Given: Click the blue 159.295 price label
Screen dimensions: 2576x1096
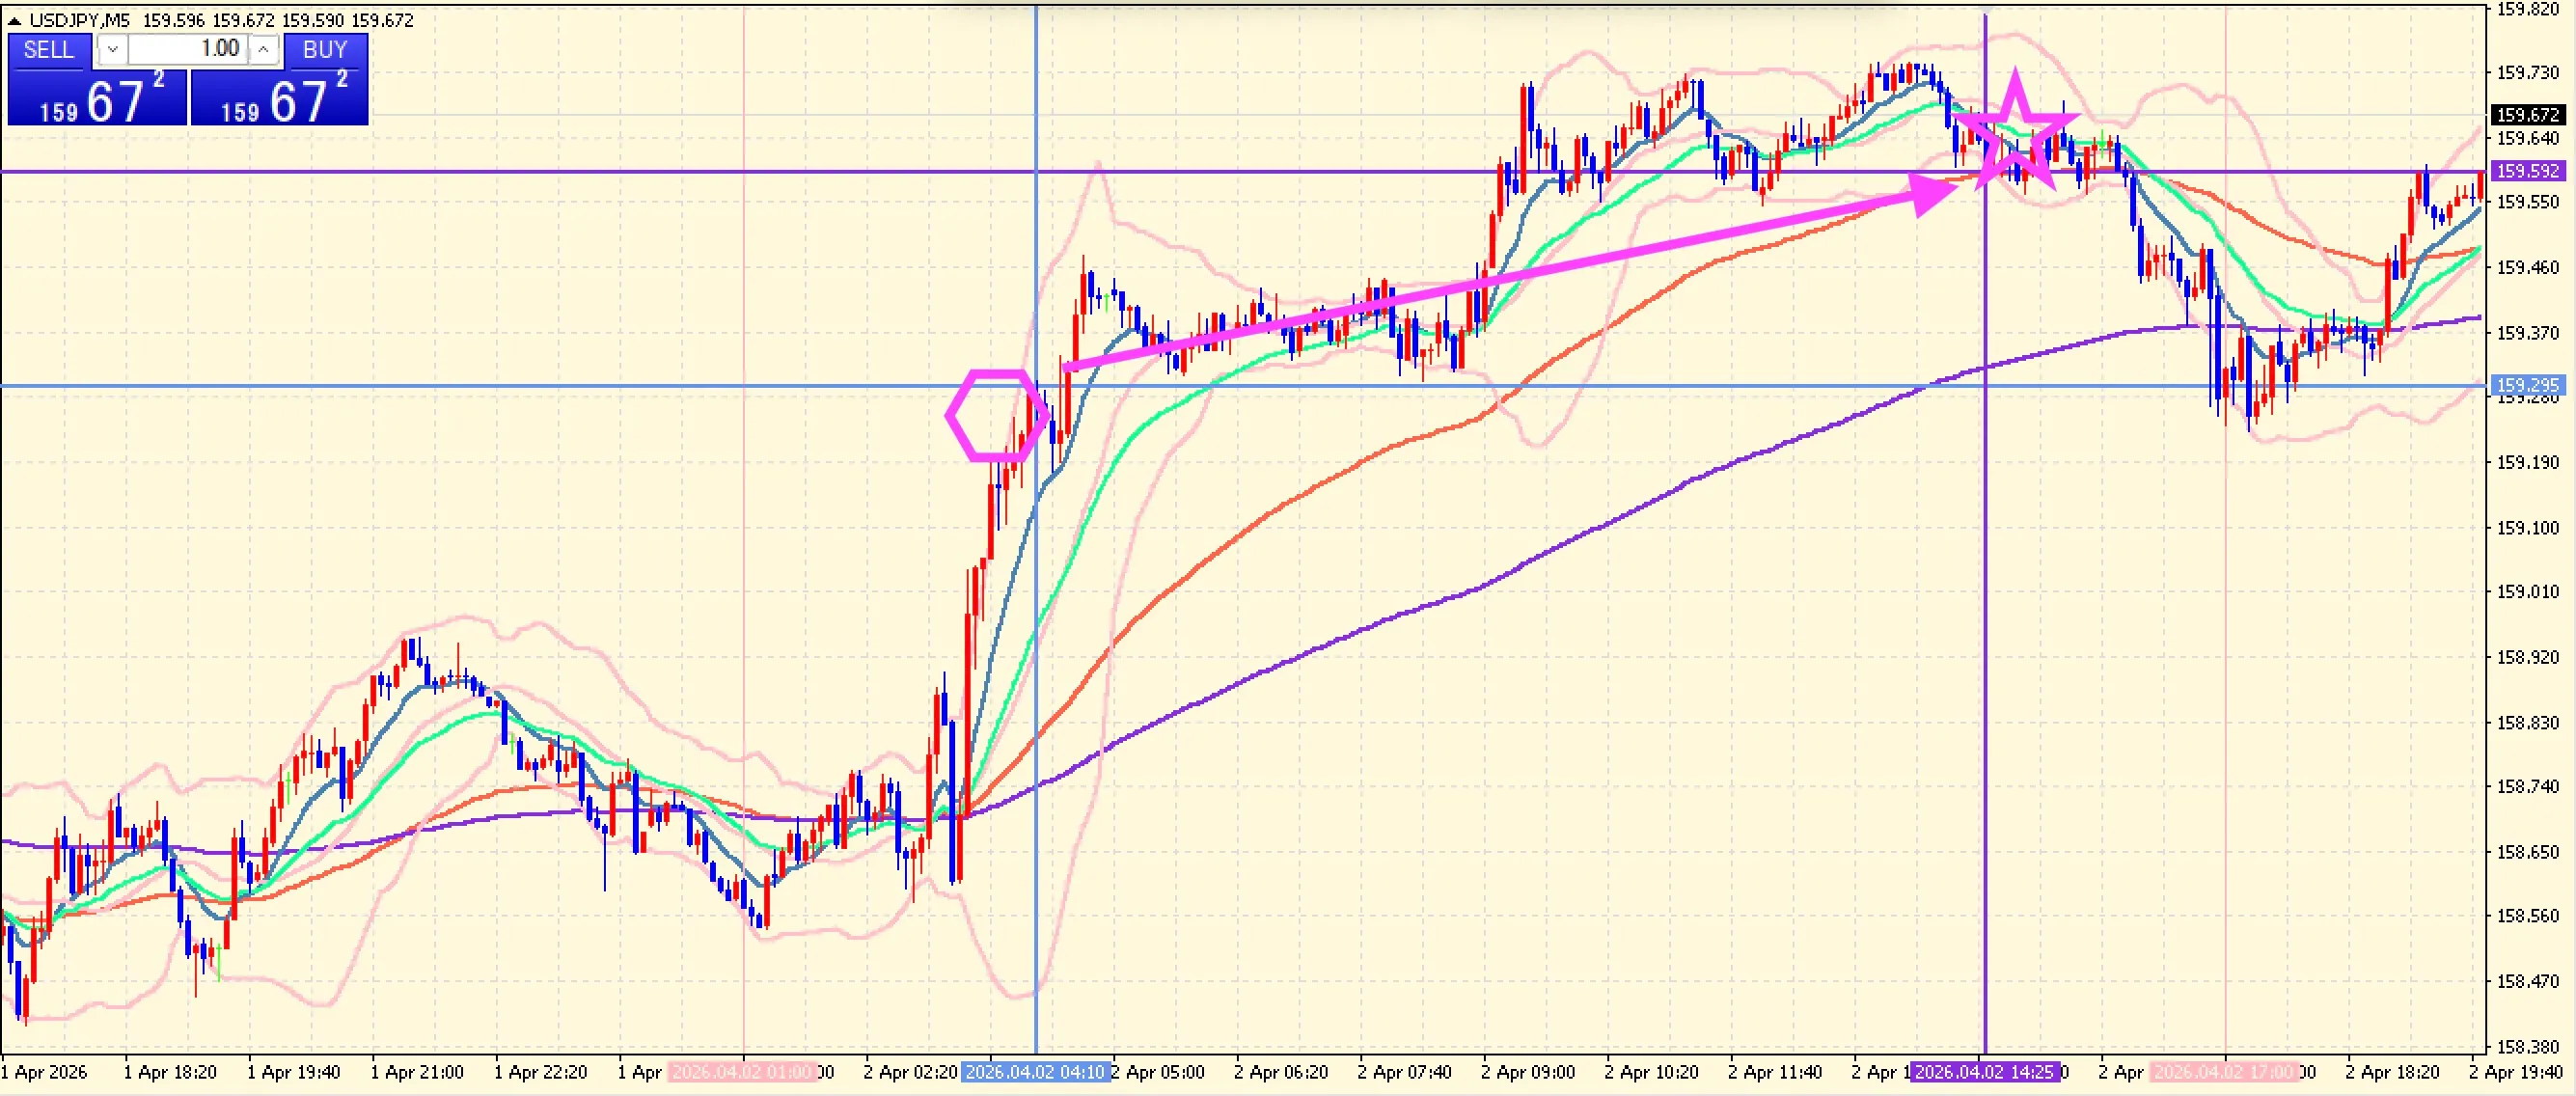Looking at the screenshot, I should click(2527, 385).
